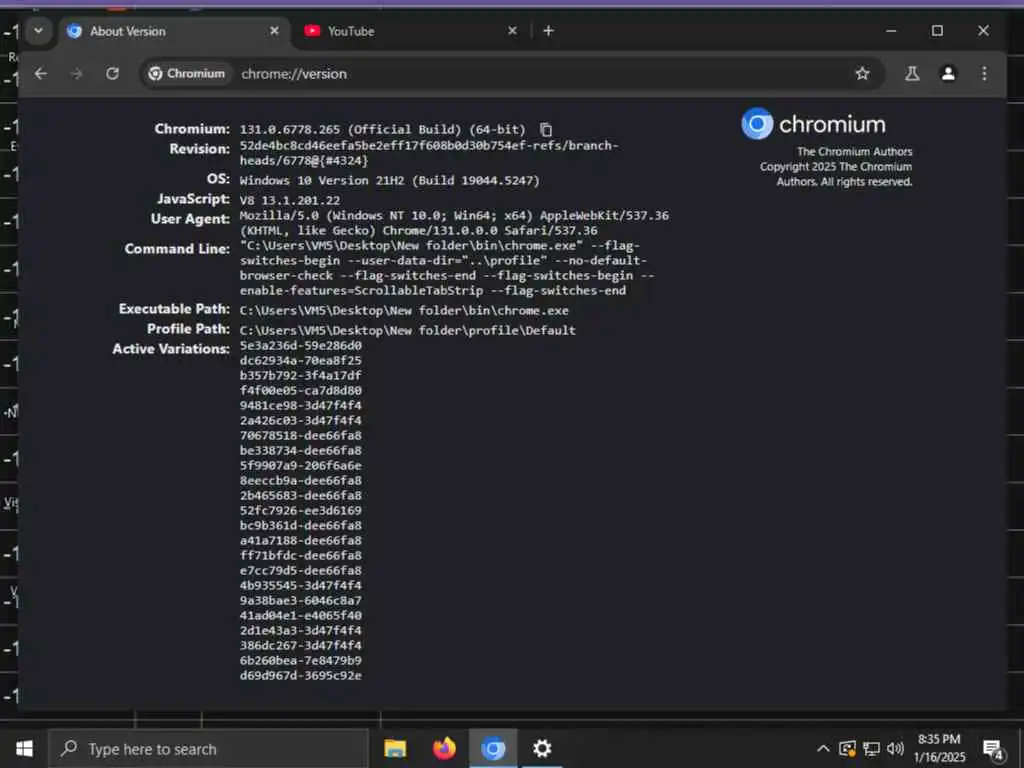This screenshot has height=768, width=1024.
Task: Select variation 5f9907a9-206f6a6e
Action: [300, 466]
